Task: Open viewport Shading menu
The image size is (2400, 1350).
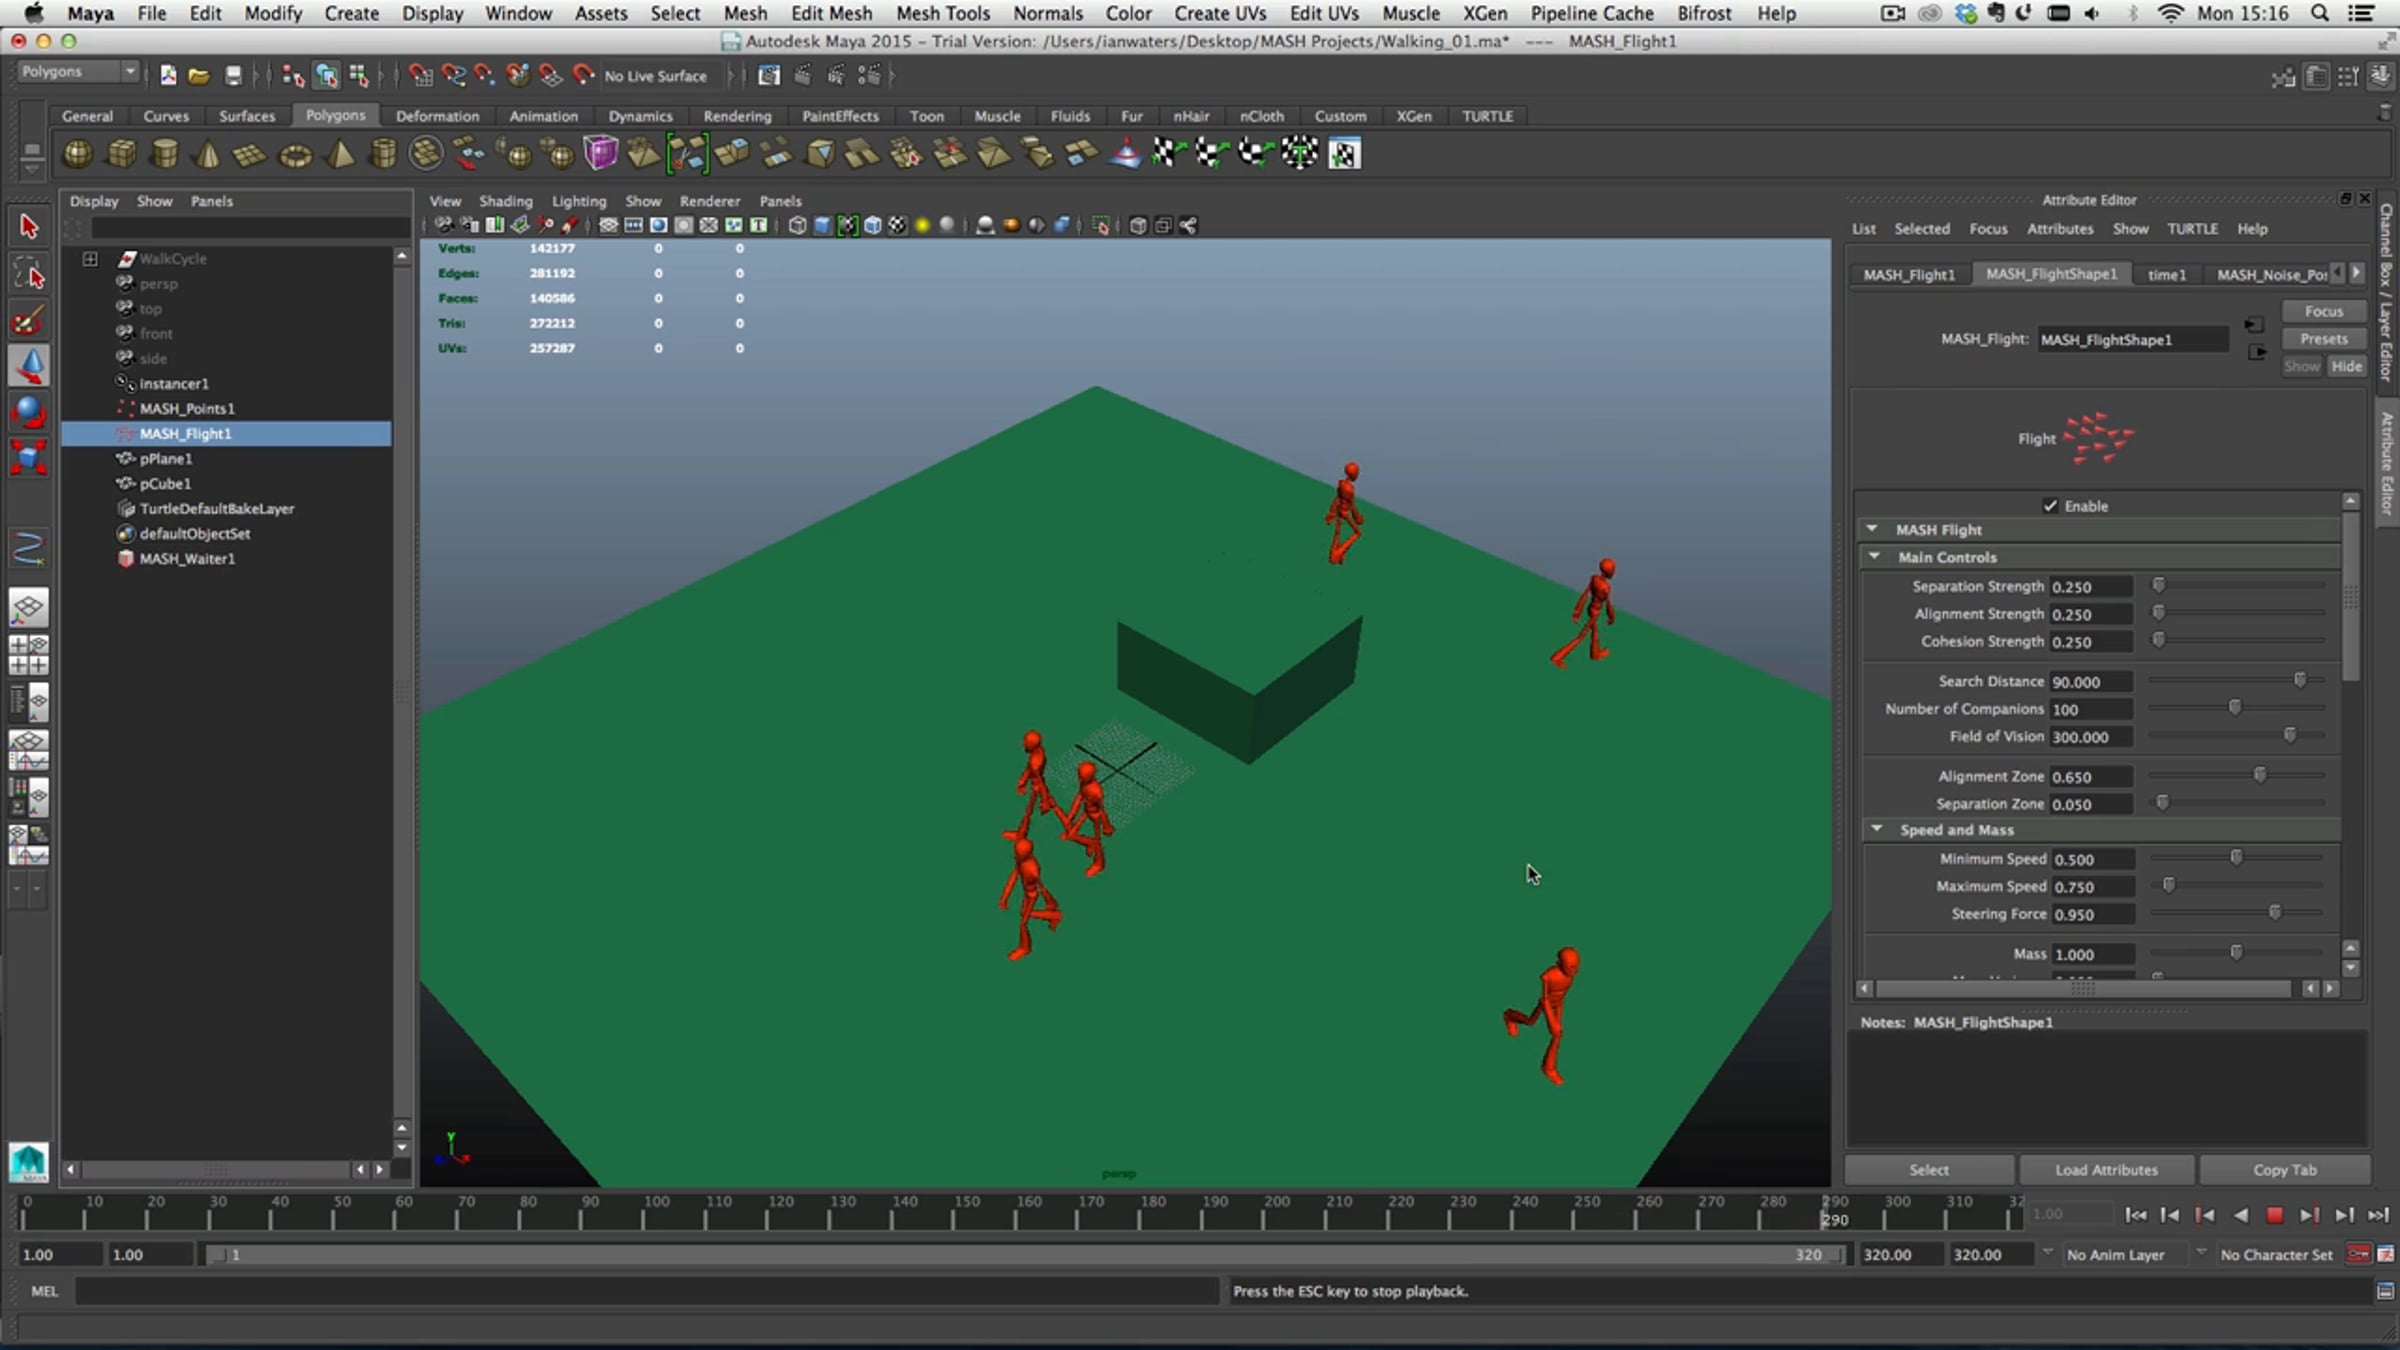Action: tap(505, 201)
